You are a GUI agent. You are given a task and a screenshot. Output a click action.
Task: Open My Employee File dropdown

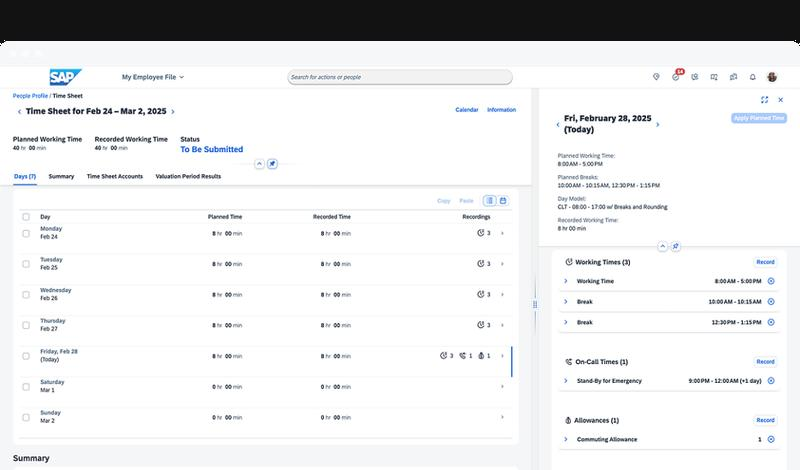click(153, 77)
